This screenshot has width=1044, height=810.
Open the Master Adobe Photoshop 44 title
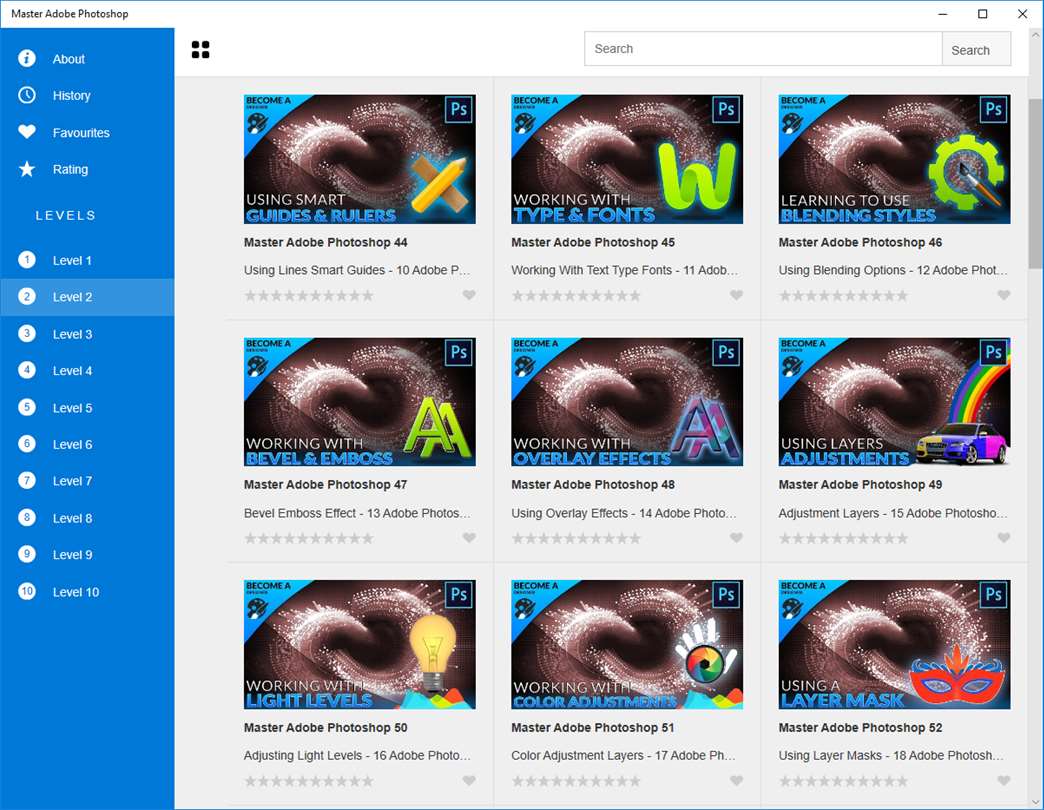(326, 242)
